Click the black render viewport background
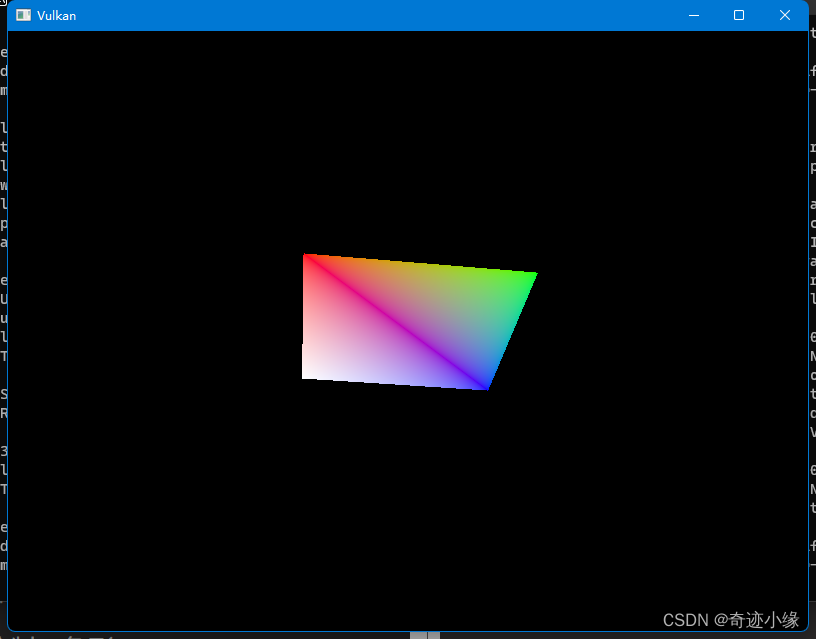The height and width of the screenshot is (639, 816). point(160,500)
